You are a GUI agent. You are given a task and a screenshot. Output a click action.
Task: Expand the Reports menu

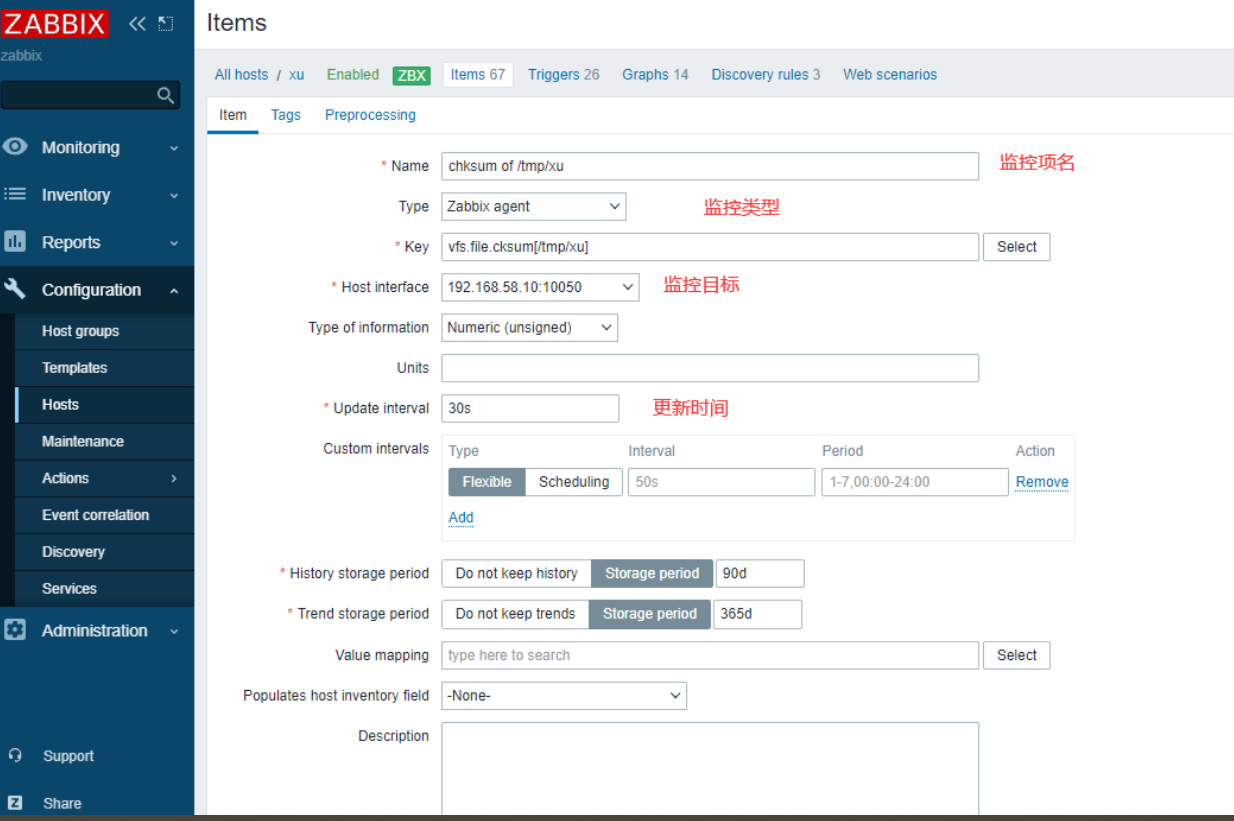97,242
